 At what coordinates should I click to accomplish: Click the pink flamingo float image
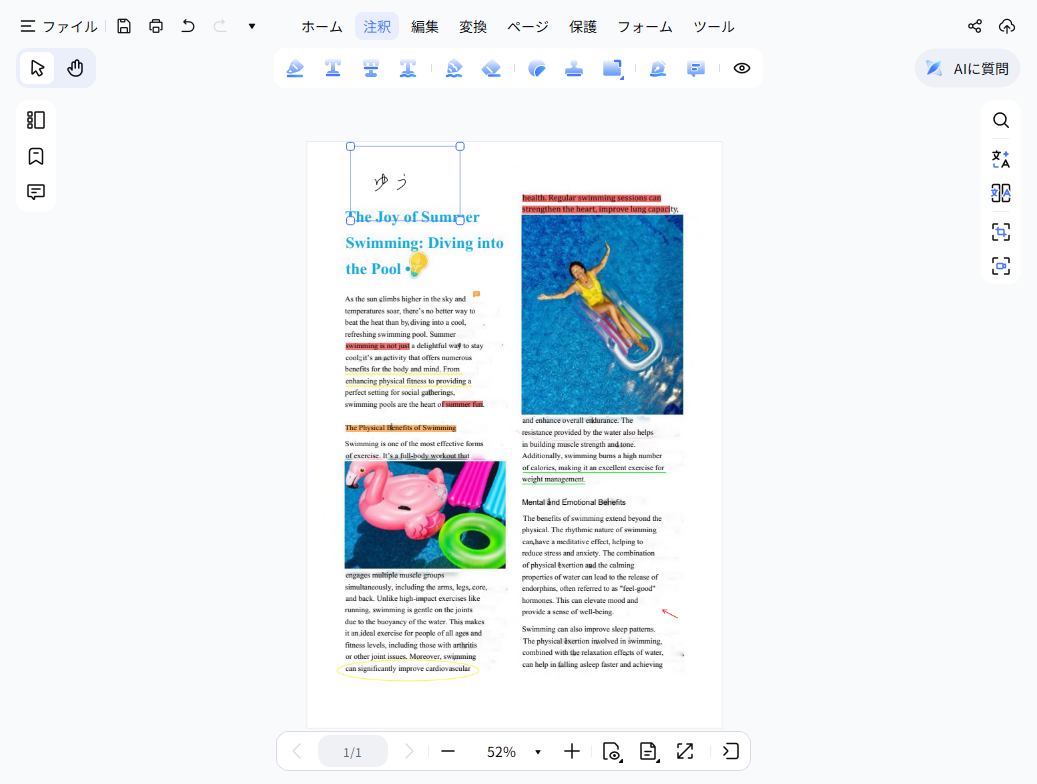pyautogui.click(x=425, y=515)
